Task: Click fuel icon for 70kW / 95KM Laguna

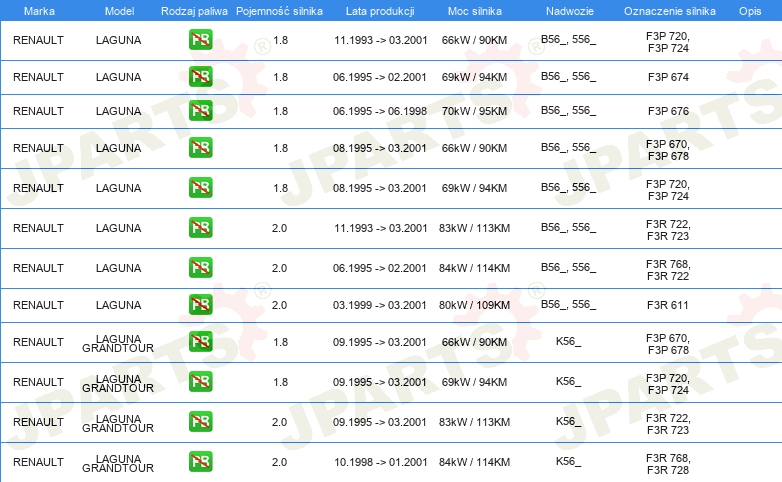Action: (x=200, y=110)
